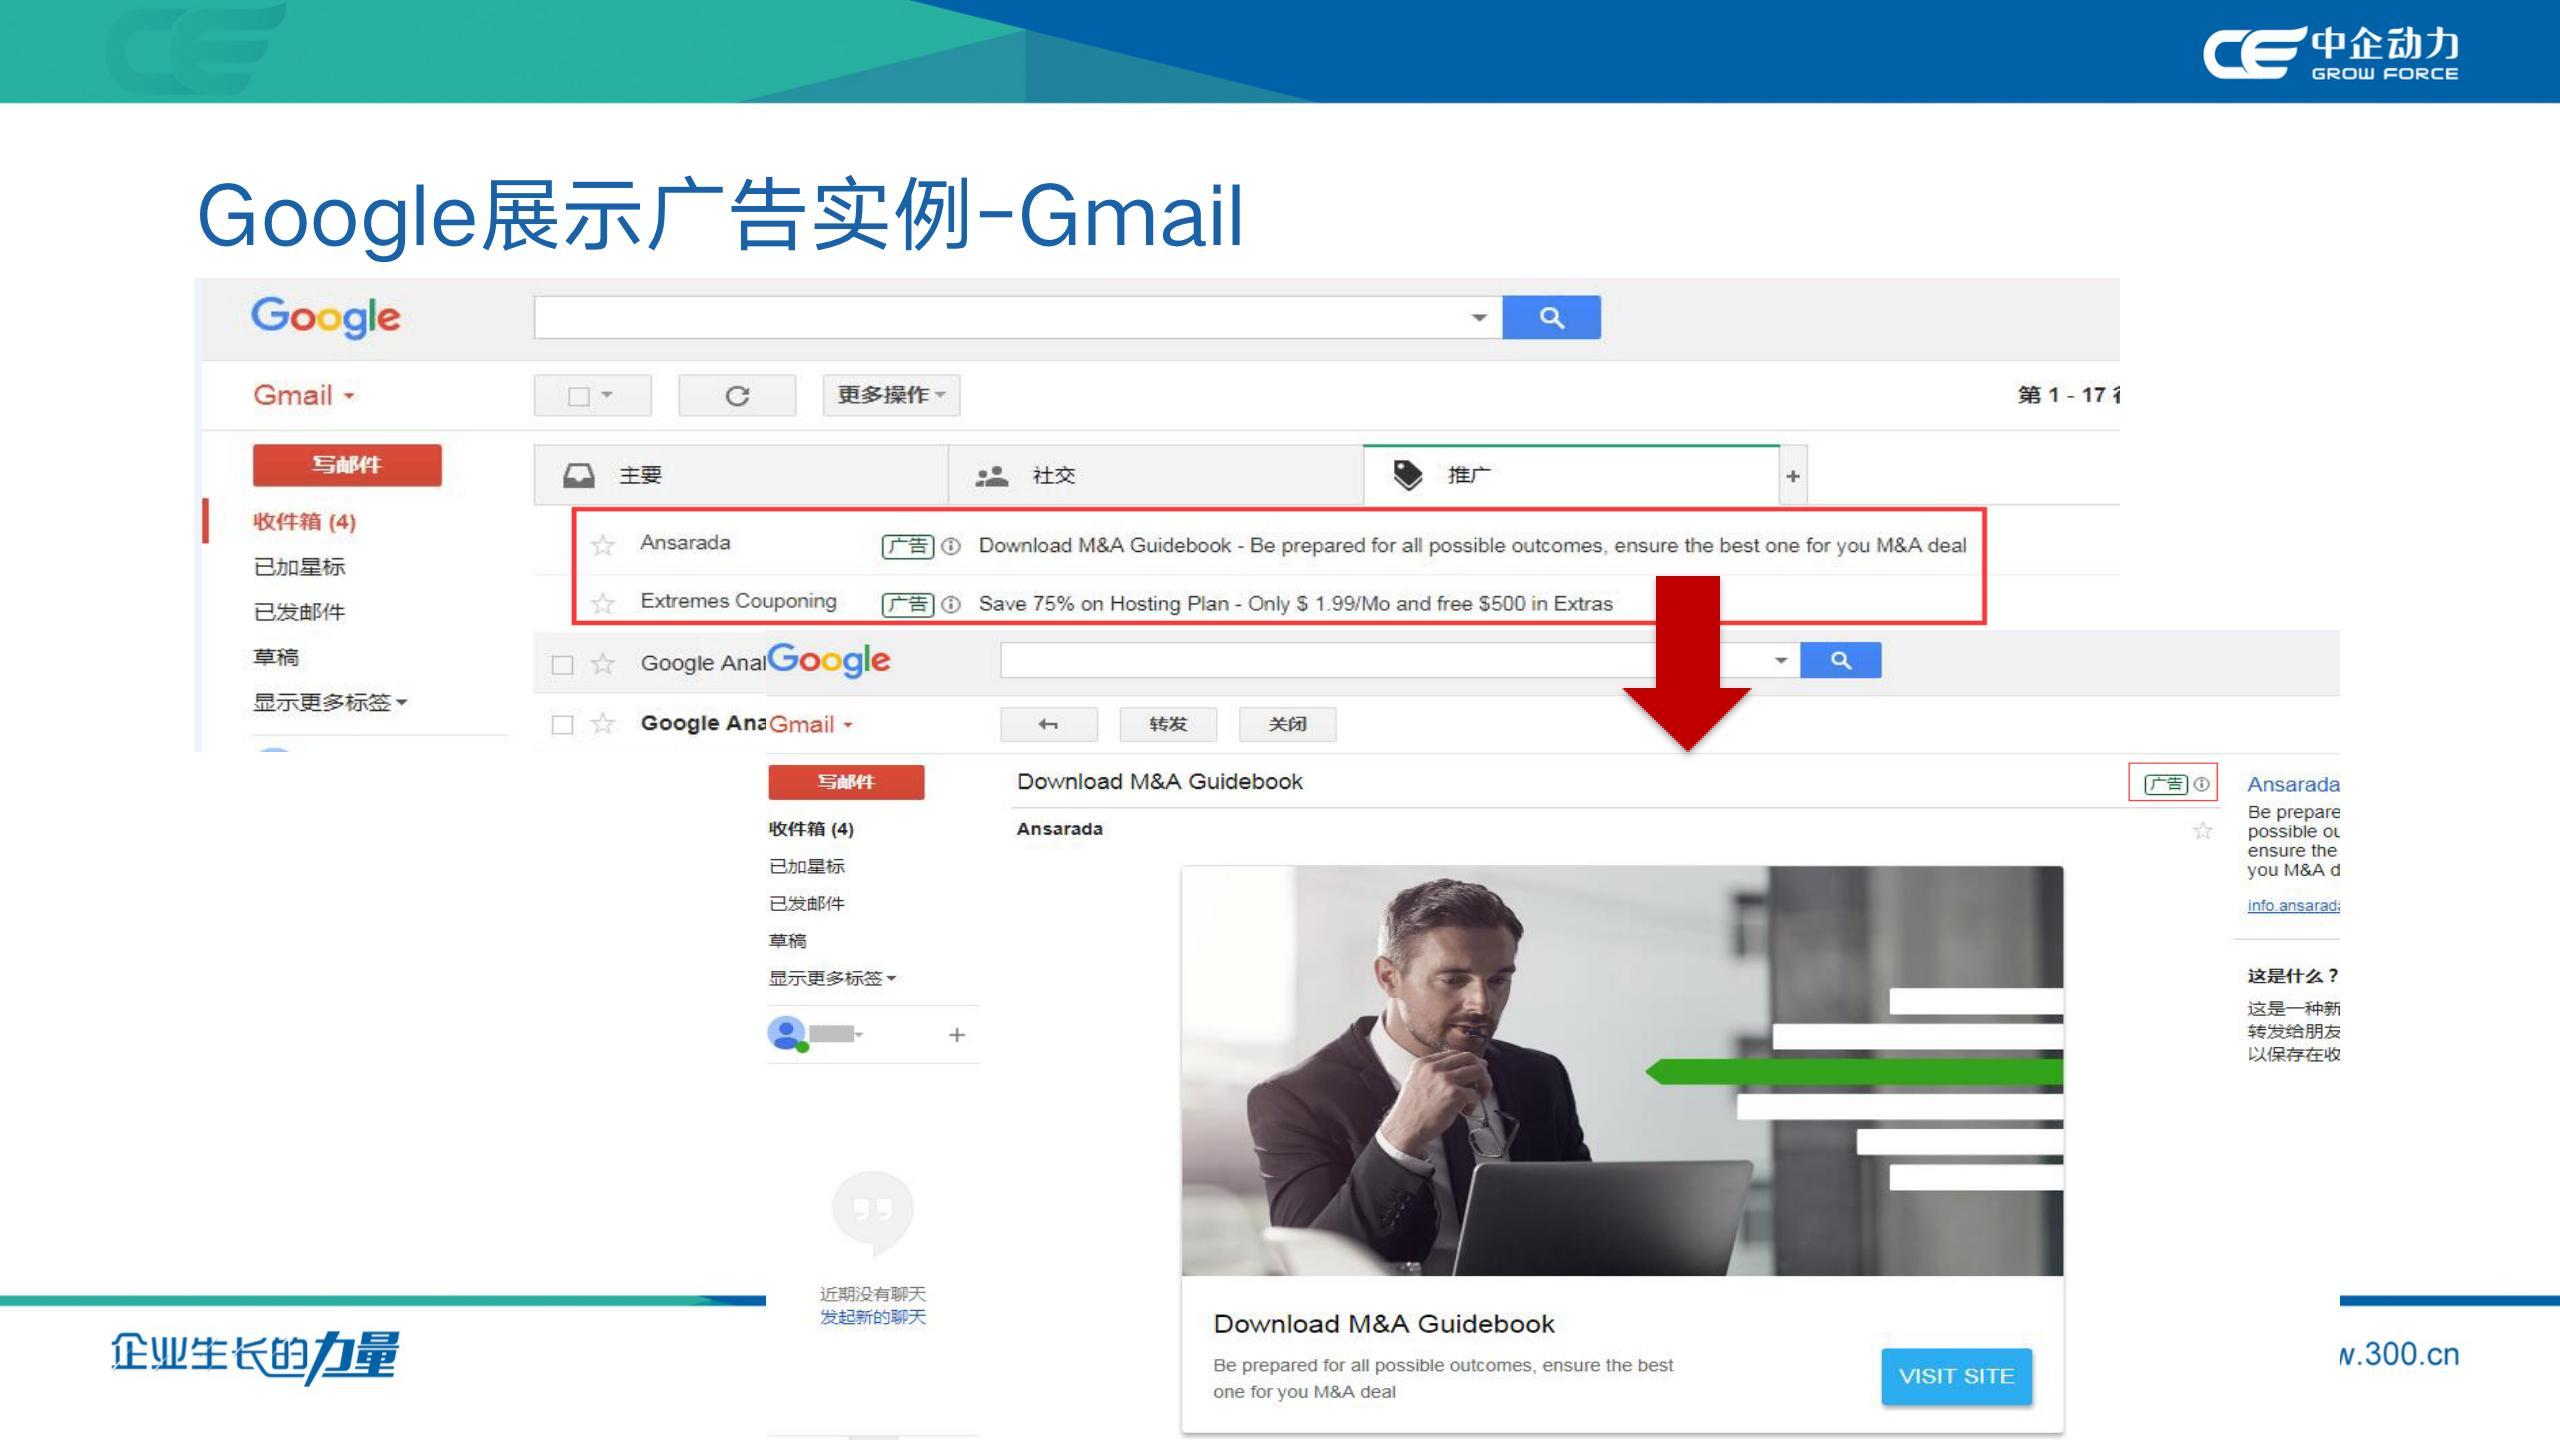Open 草稿 in lower window sidebar
This screenshot has width=2560, height=1440.
pyautogui.click(x=787, y=940)
